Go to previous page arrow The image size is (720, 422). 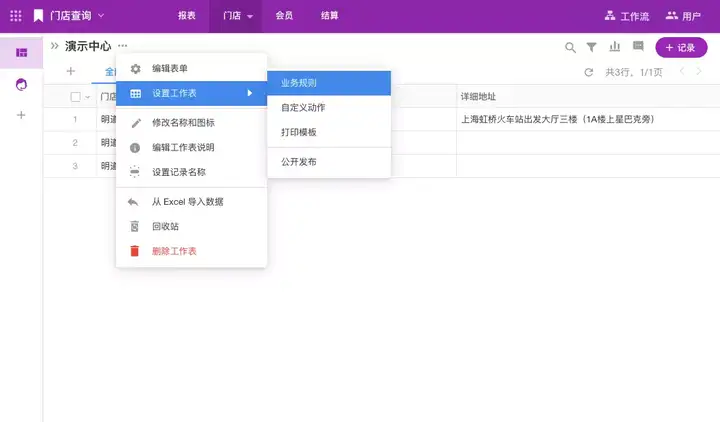[682, 71]
